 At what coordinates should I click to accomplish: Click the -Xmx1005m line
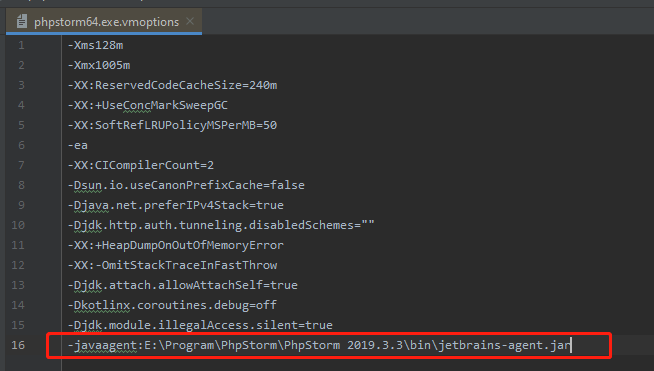point(99,65)
